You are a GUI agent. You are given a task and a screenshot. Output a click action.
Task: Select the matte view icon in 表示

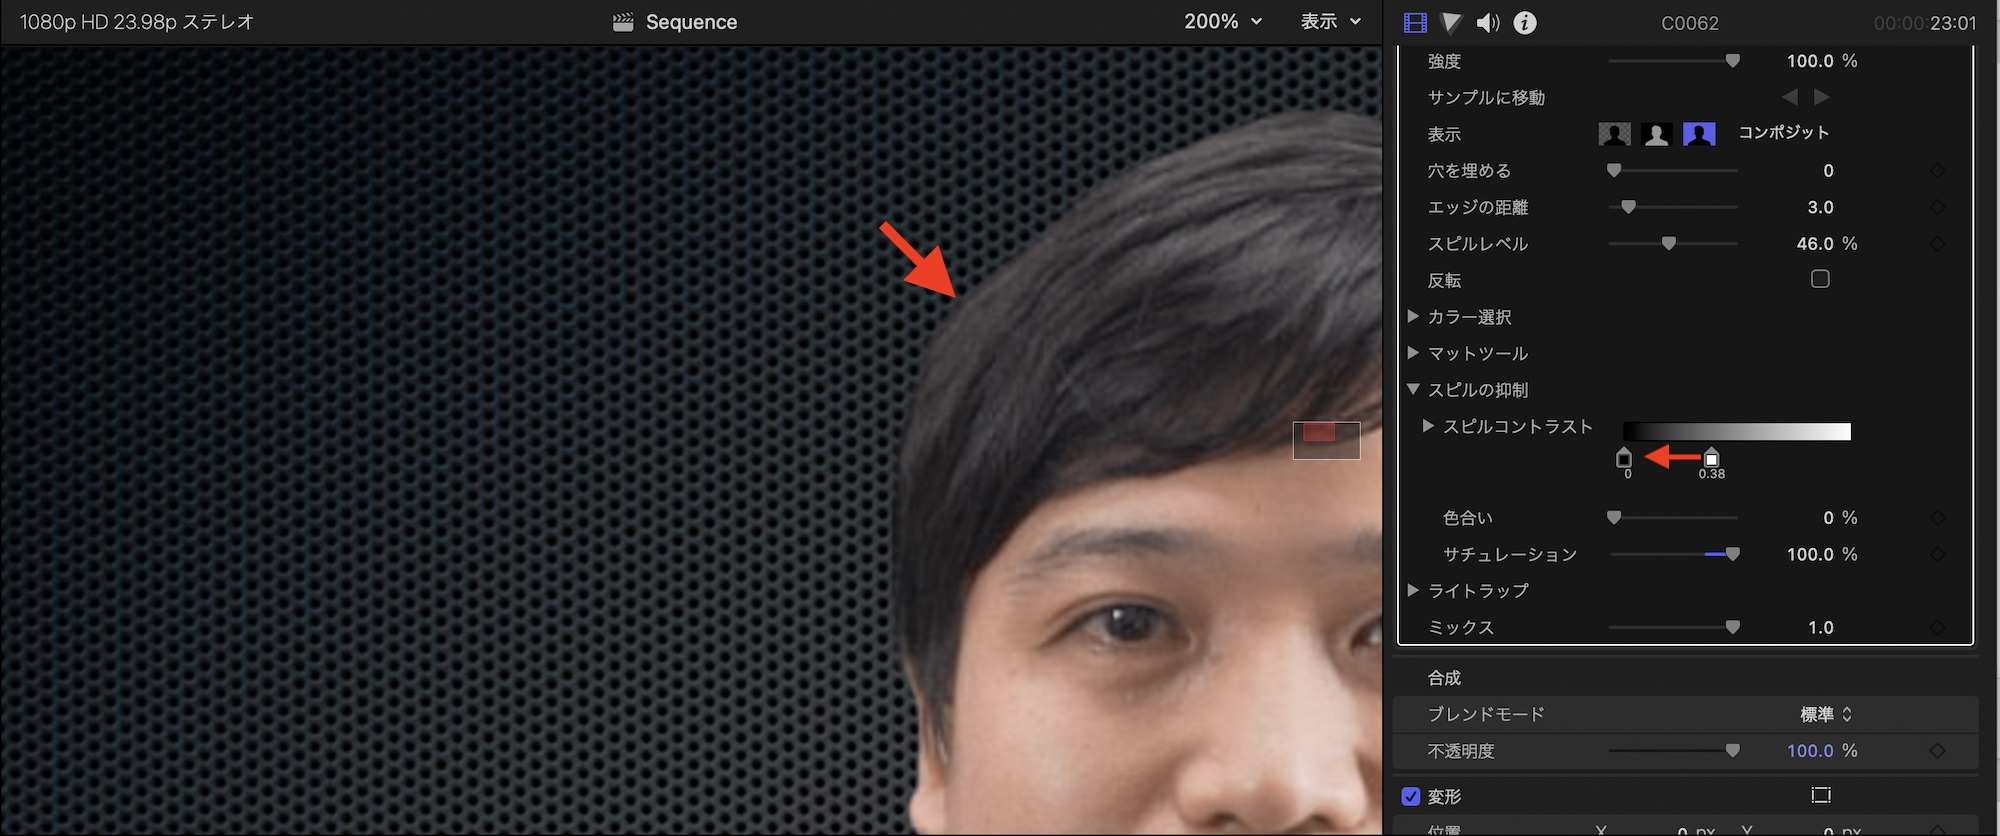click(x=1657, y=134)
